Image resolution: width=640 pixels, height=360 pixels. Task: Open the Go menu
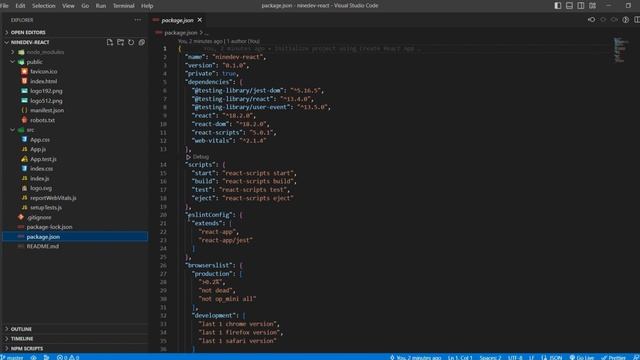[x=85, y=6]
